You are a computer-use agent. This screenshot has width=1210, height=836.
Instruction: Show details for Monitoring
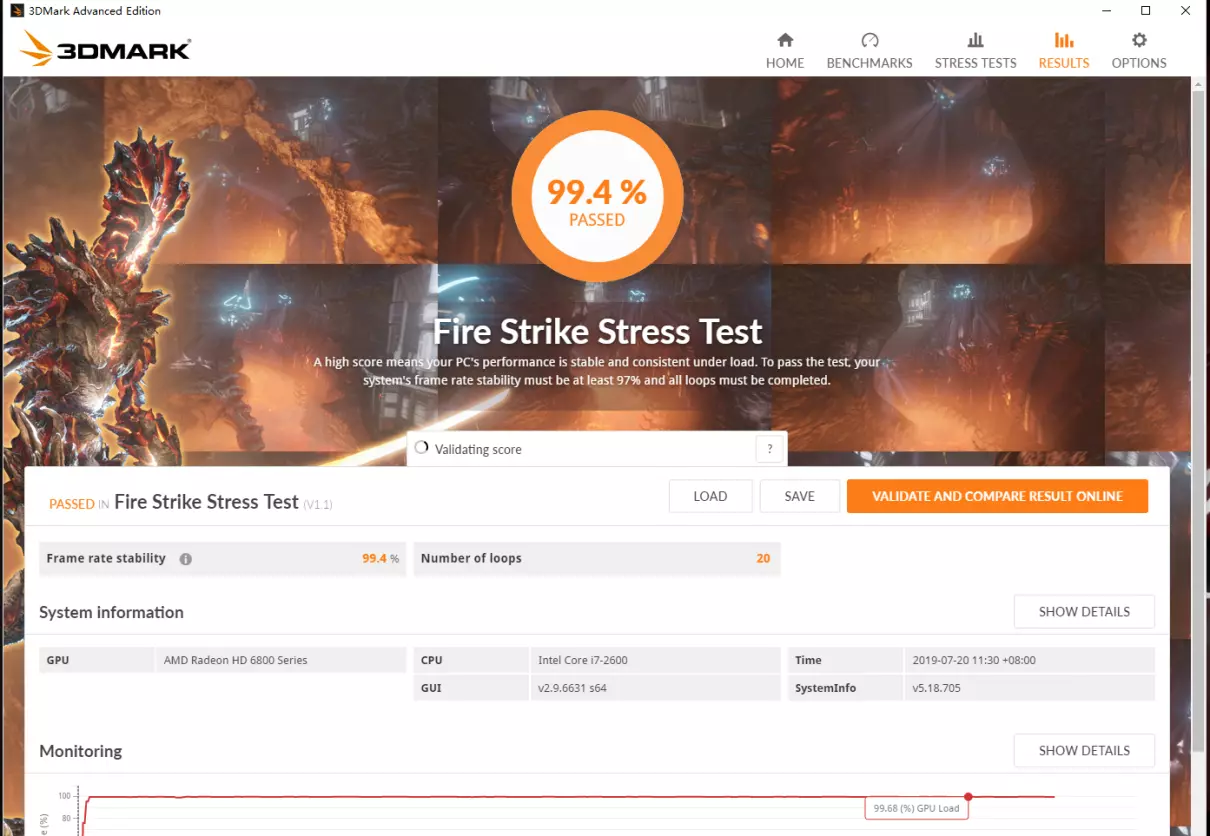point(1084,750)
